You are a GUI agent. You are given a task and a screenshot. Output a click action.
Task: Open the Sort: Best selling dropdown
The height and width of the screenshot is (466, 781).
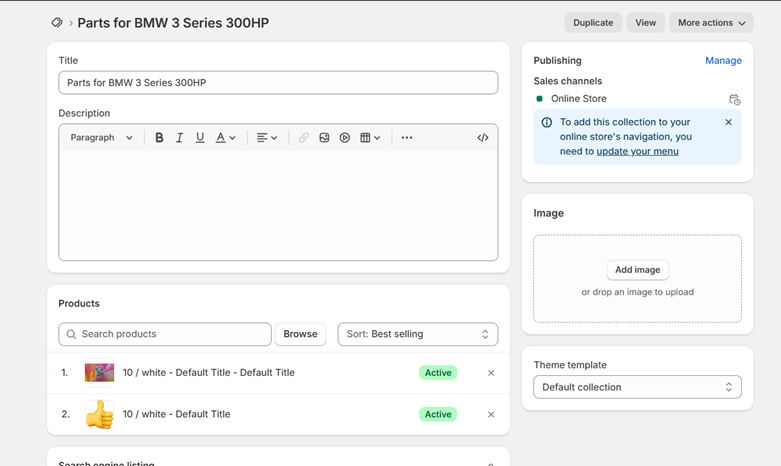[417, 334]
